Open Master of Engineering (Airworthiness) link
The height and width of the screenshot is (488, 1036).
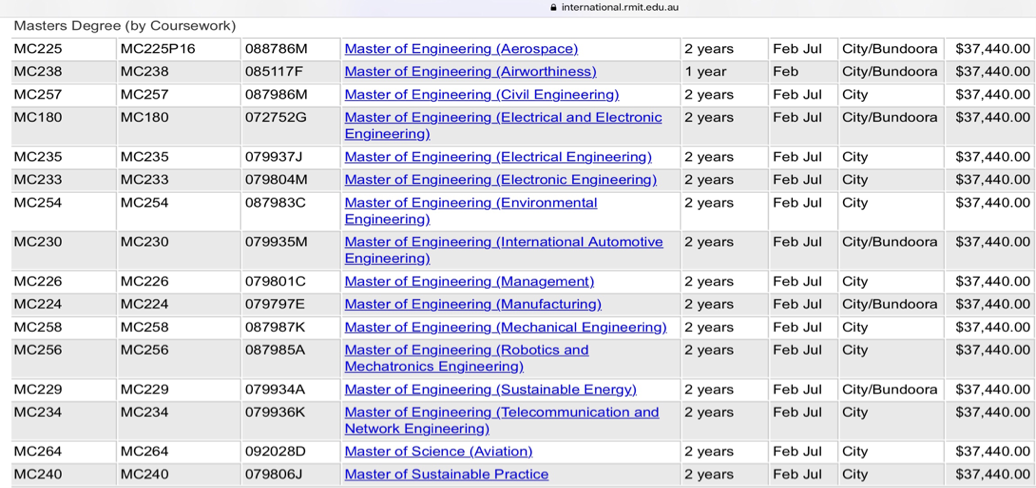[470, 72]
